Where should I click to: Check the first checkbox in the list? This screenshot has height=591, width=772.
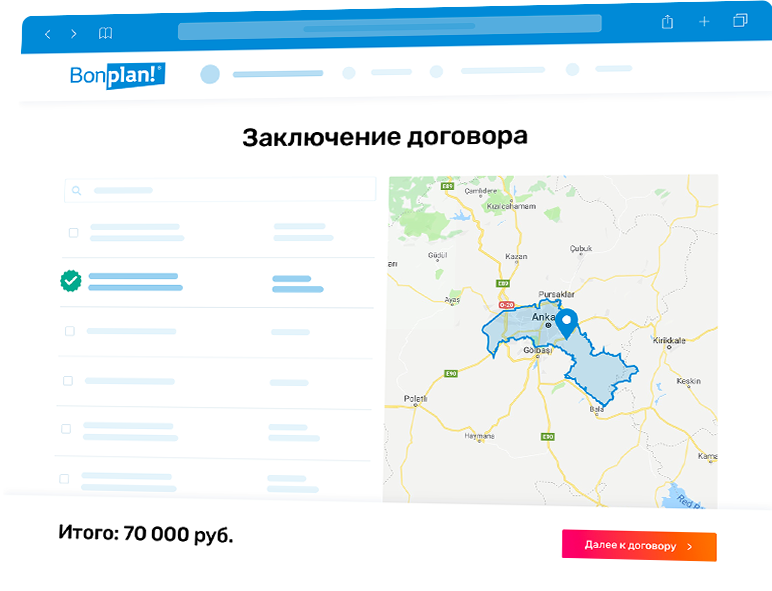[73, 232]
